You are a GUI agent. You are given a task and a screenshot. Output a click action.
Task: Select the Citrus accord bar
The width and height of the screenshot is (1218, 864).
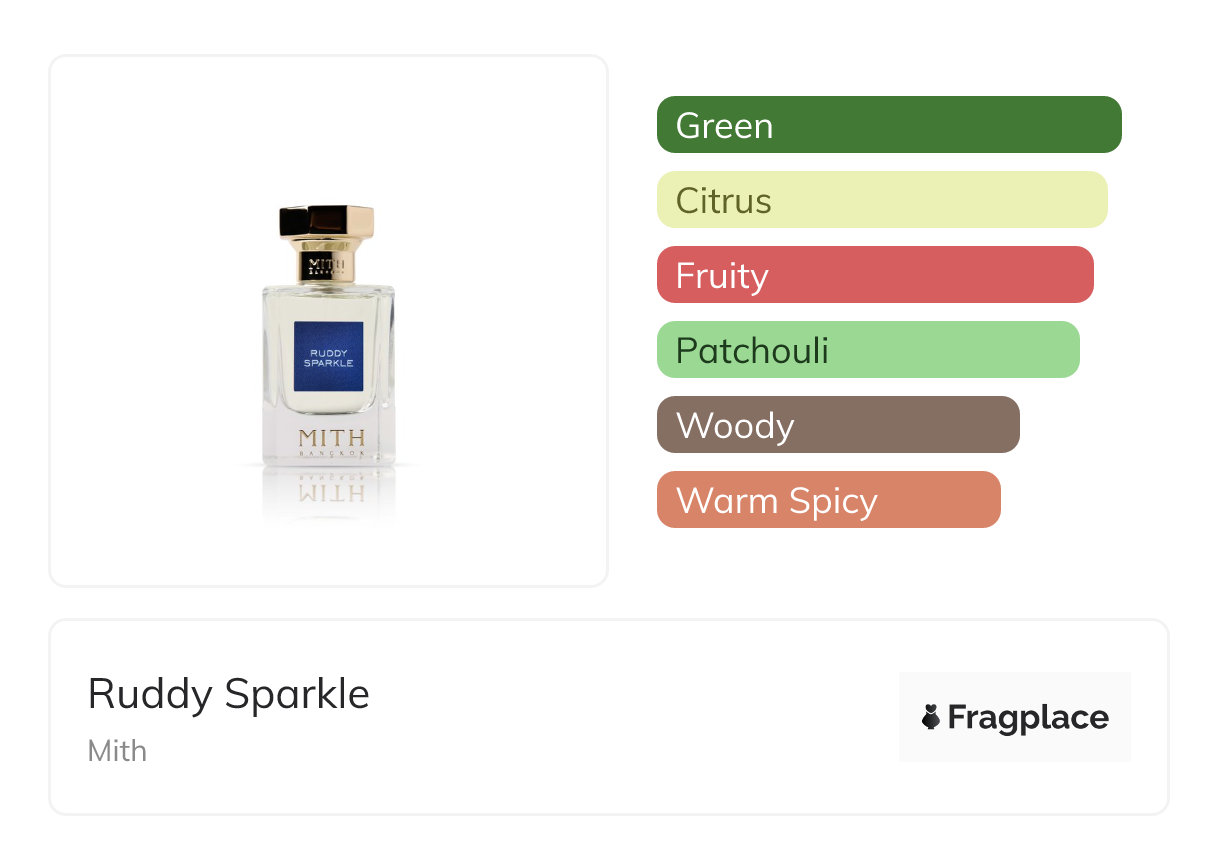pos(881,200)
